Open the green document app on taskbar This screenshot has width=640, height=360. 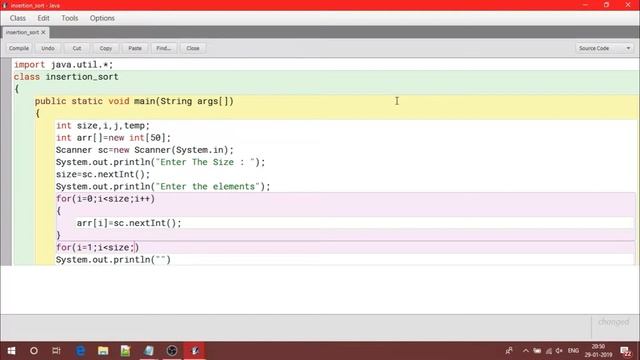coord(126,351)
